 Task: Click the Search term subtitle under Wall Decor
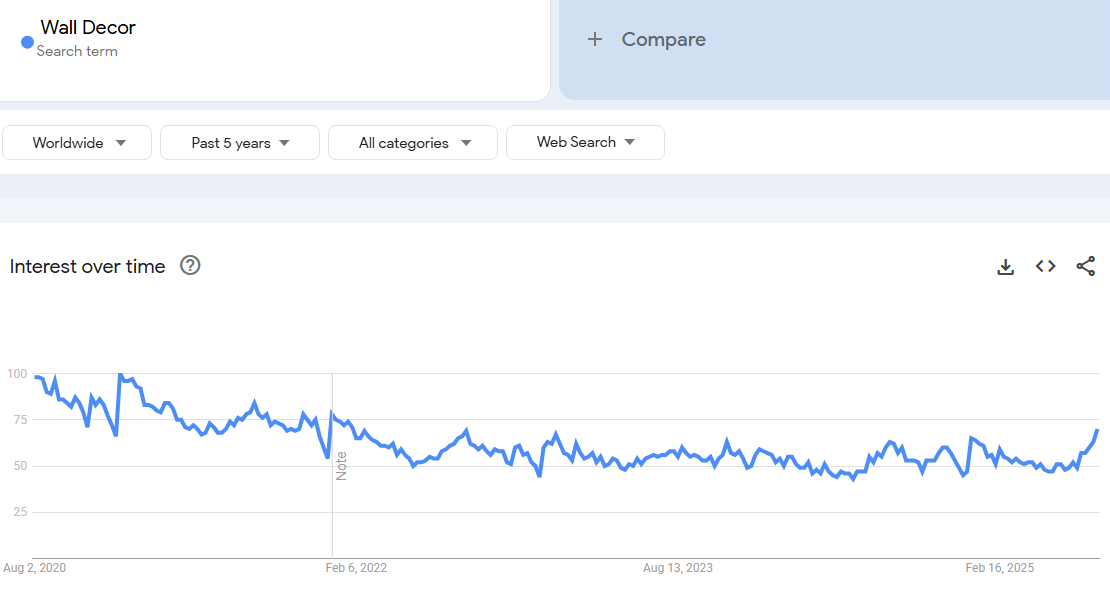[x=77, y=51]
